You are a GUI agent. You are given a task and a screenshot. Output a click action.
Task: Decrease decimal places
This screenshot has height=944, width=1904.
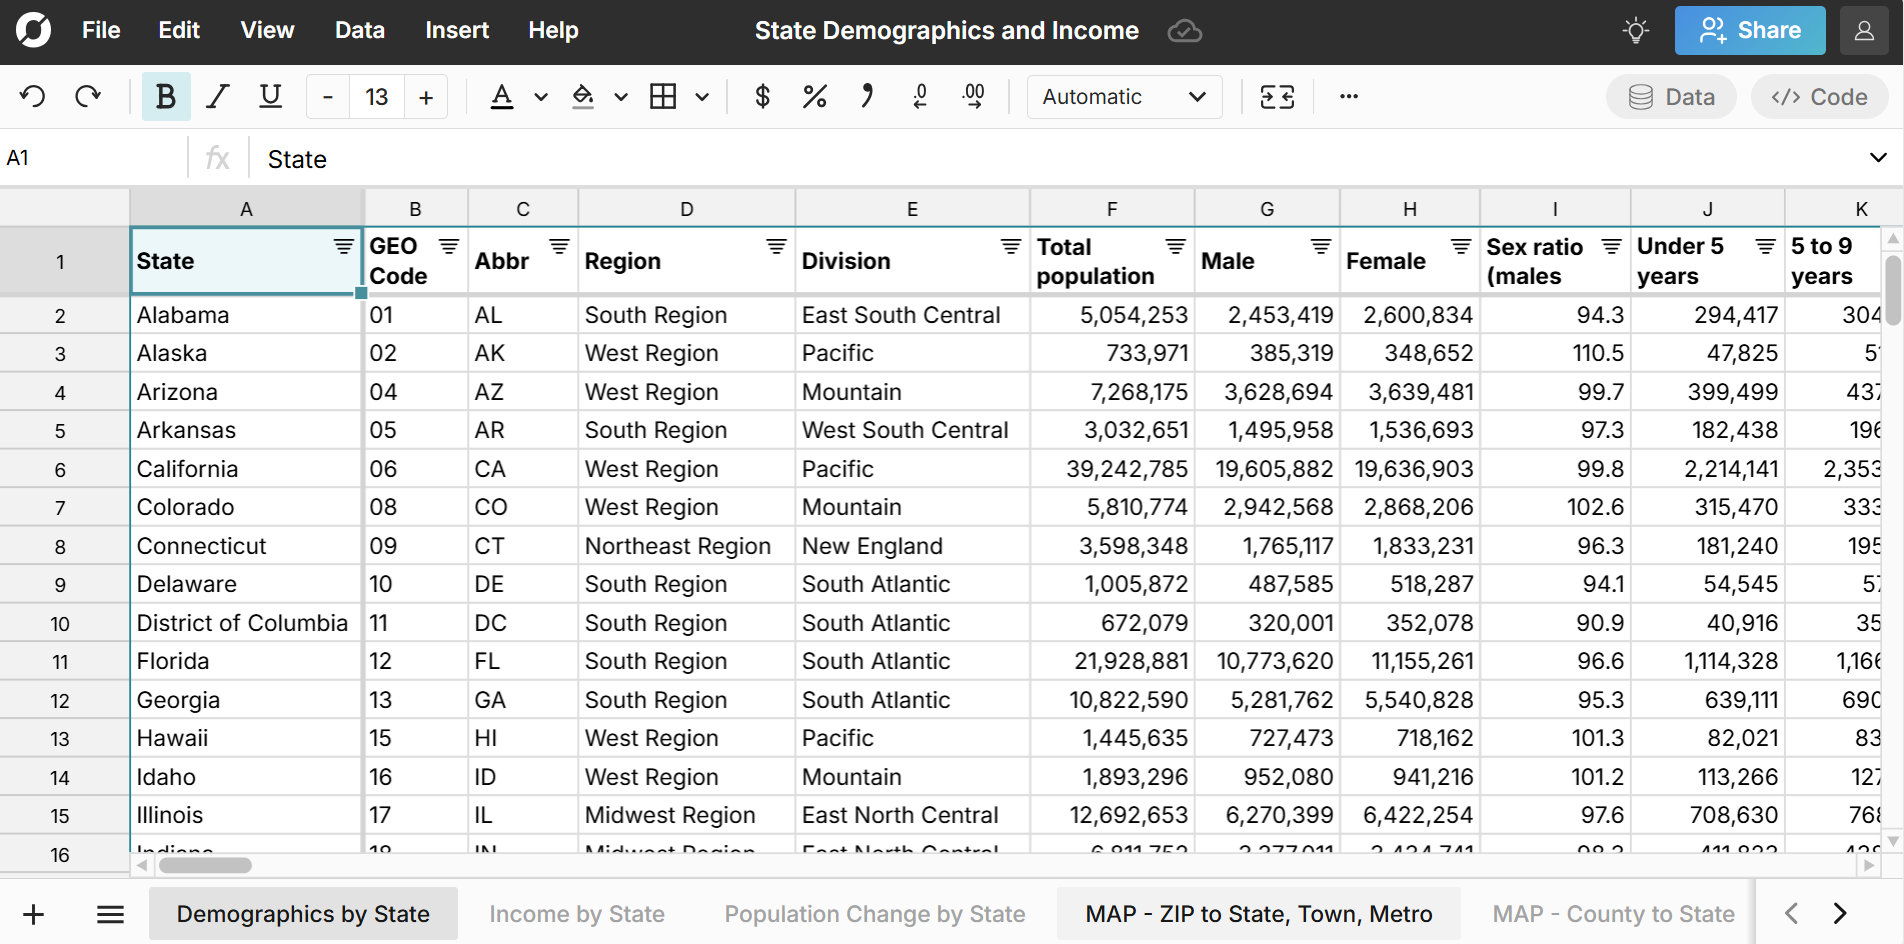tap(920, 96)
